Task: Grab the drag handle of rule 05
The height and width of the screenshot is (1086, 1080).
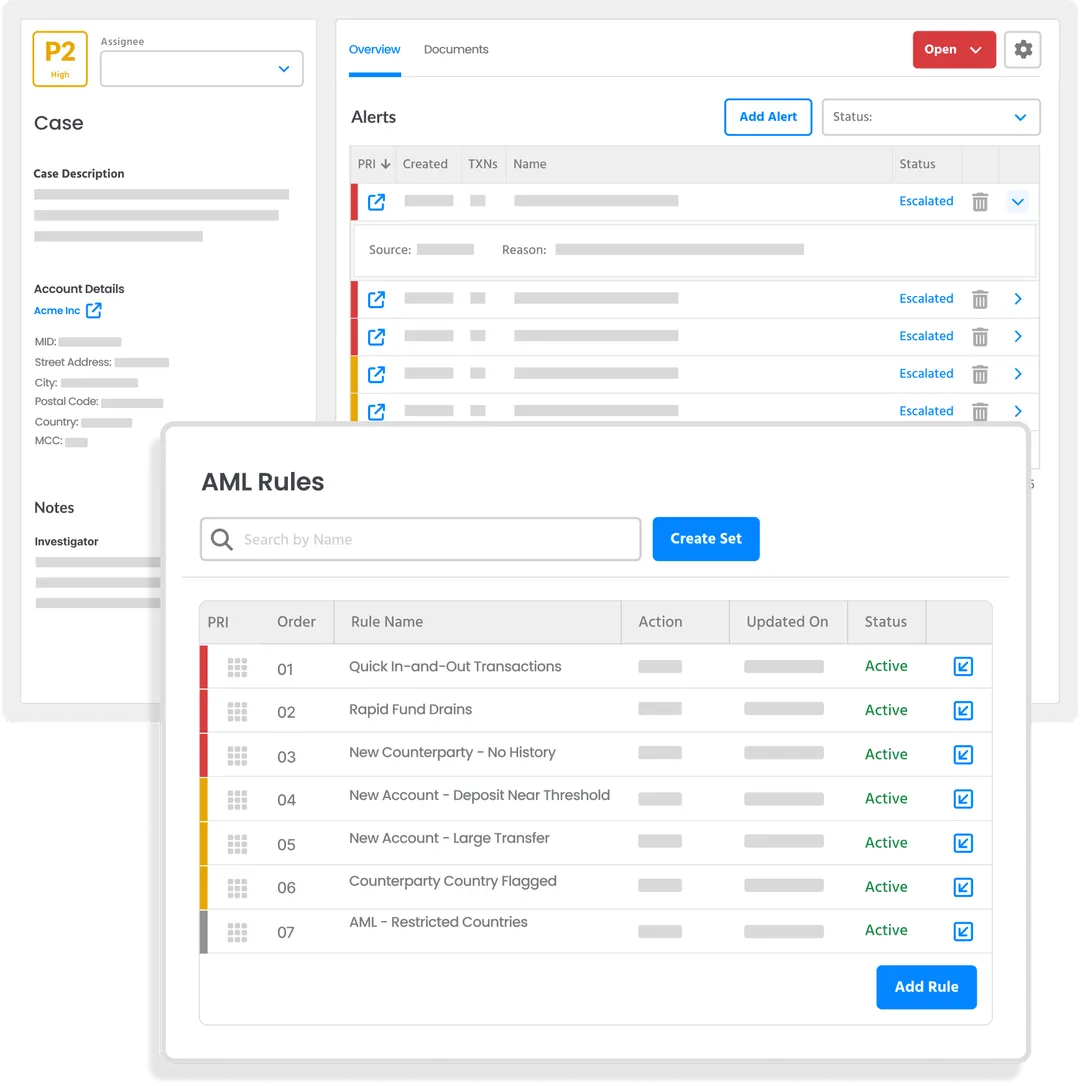Action: [x=237, y=844]
